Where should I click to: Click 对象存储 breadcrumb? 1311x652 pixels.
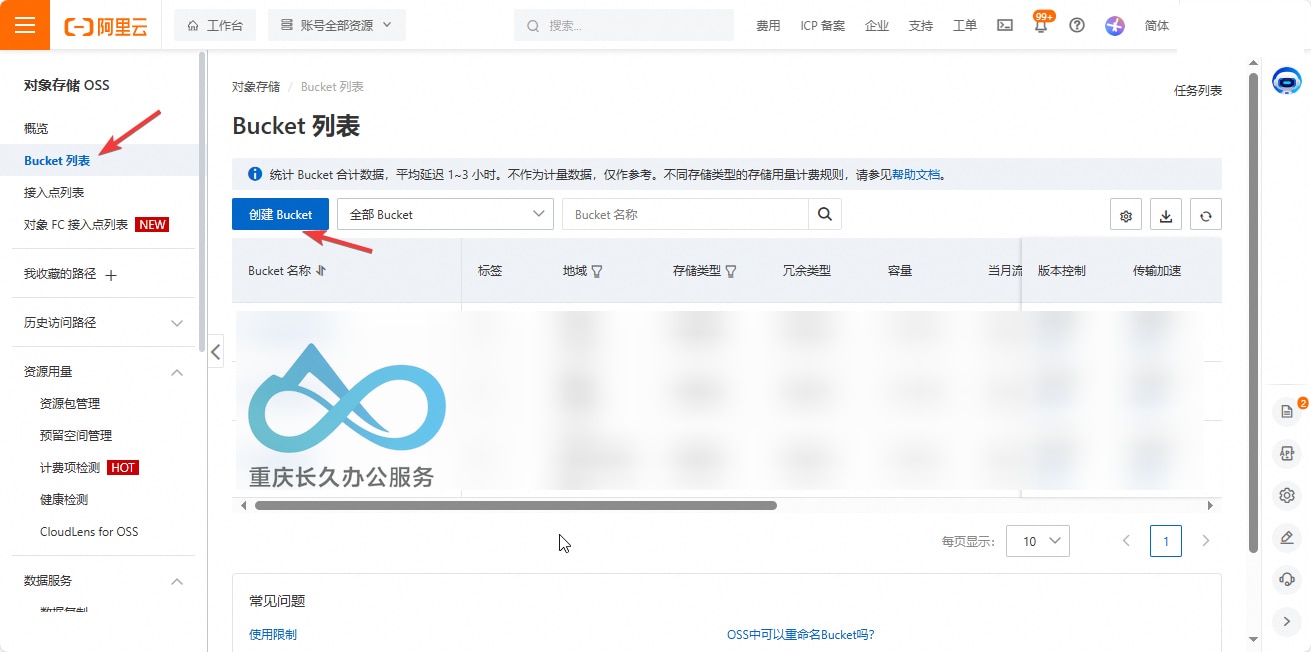tap(256, 87)
